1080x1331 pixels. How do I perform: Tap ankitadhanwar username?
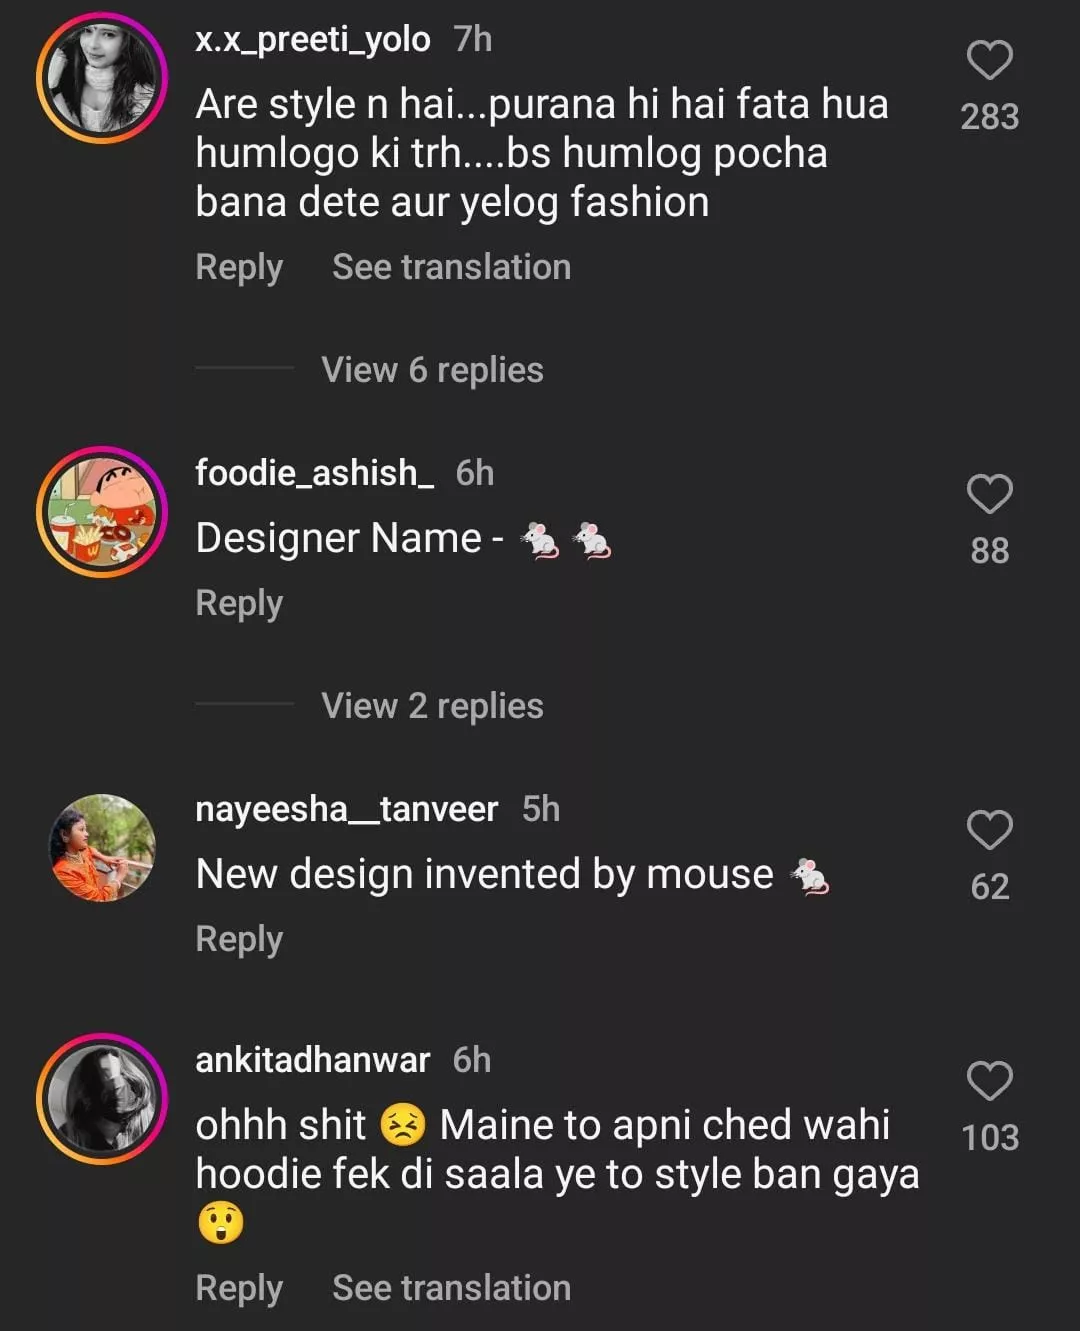tap(312, 1060)
